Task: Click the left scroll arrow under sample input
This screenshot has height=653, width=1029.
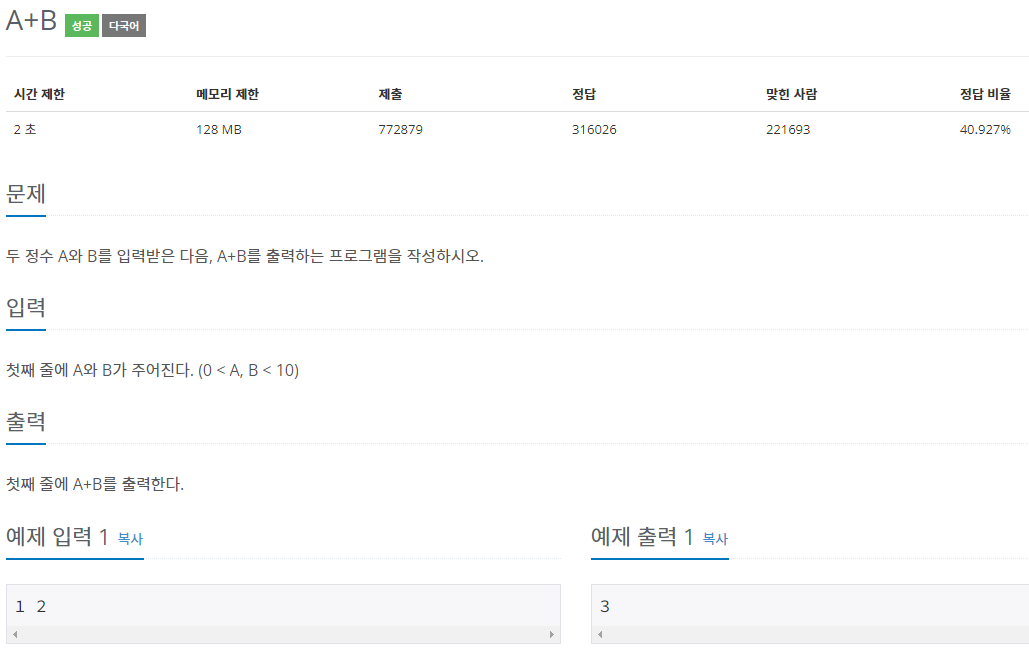Action: (x=15, y=634)
